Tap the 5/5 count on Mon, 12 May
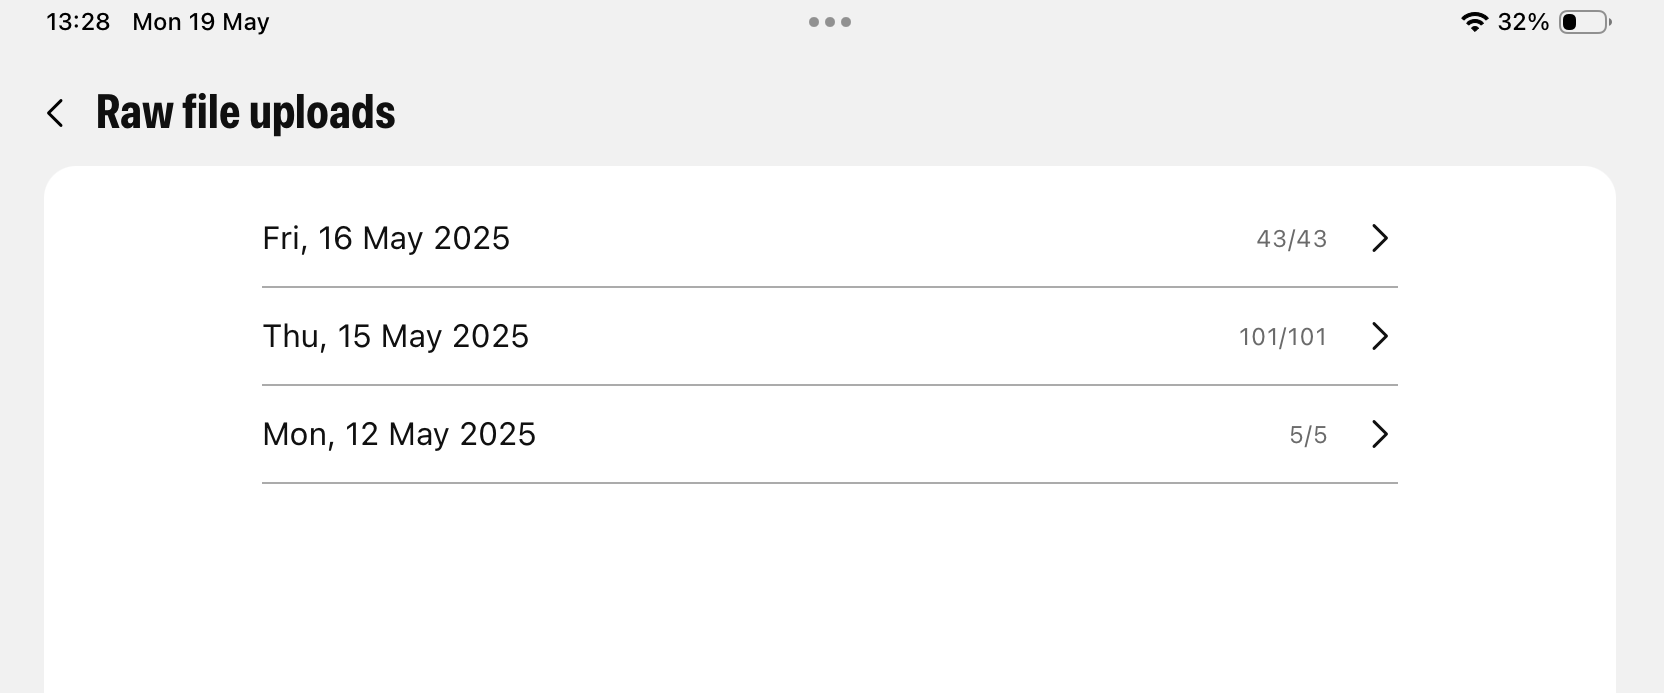This screenshot has height=693, width=1664. click(x=1308, y=435)
